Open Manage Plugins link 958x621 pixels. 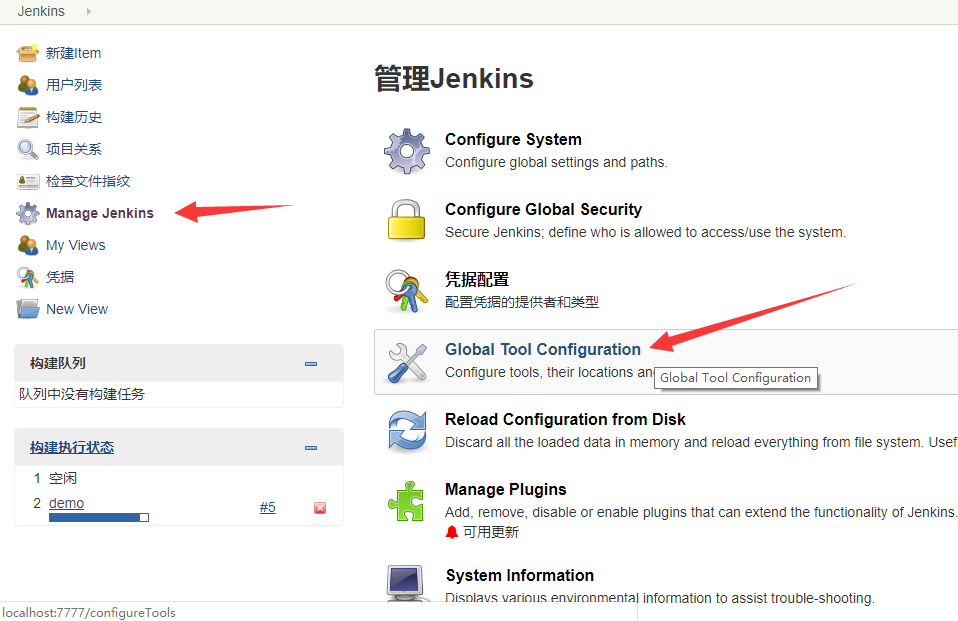[506, 490]
